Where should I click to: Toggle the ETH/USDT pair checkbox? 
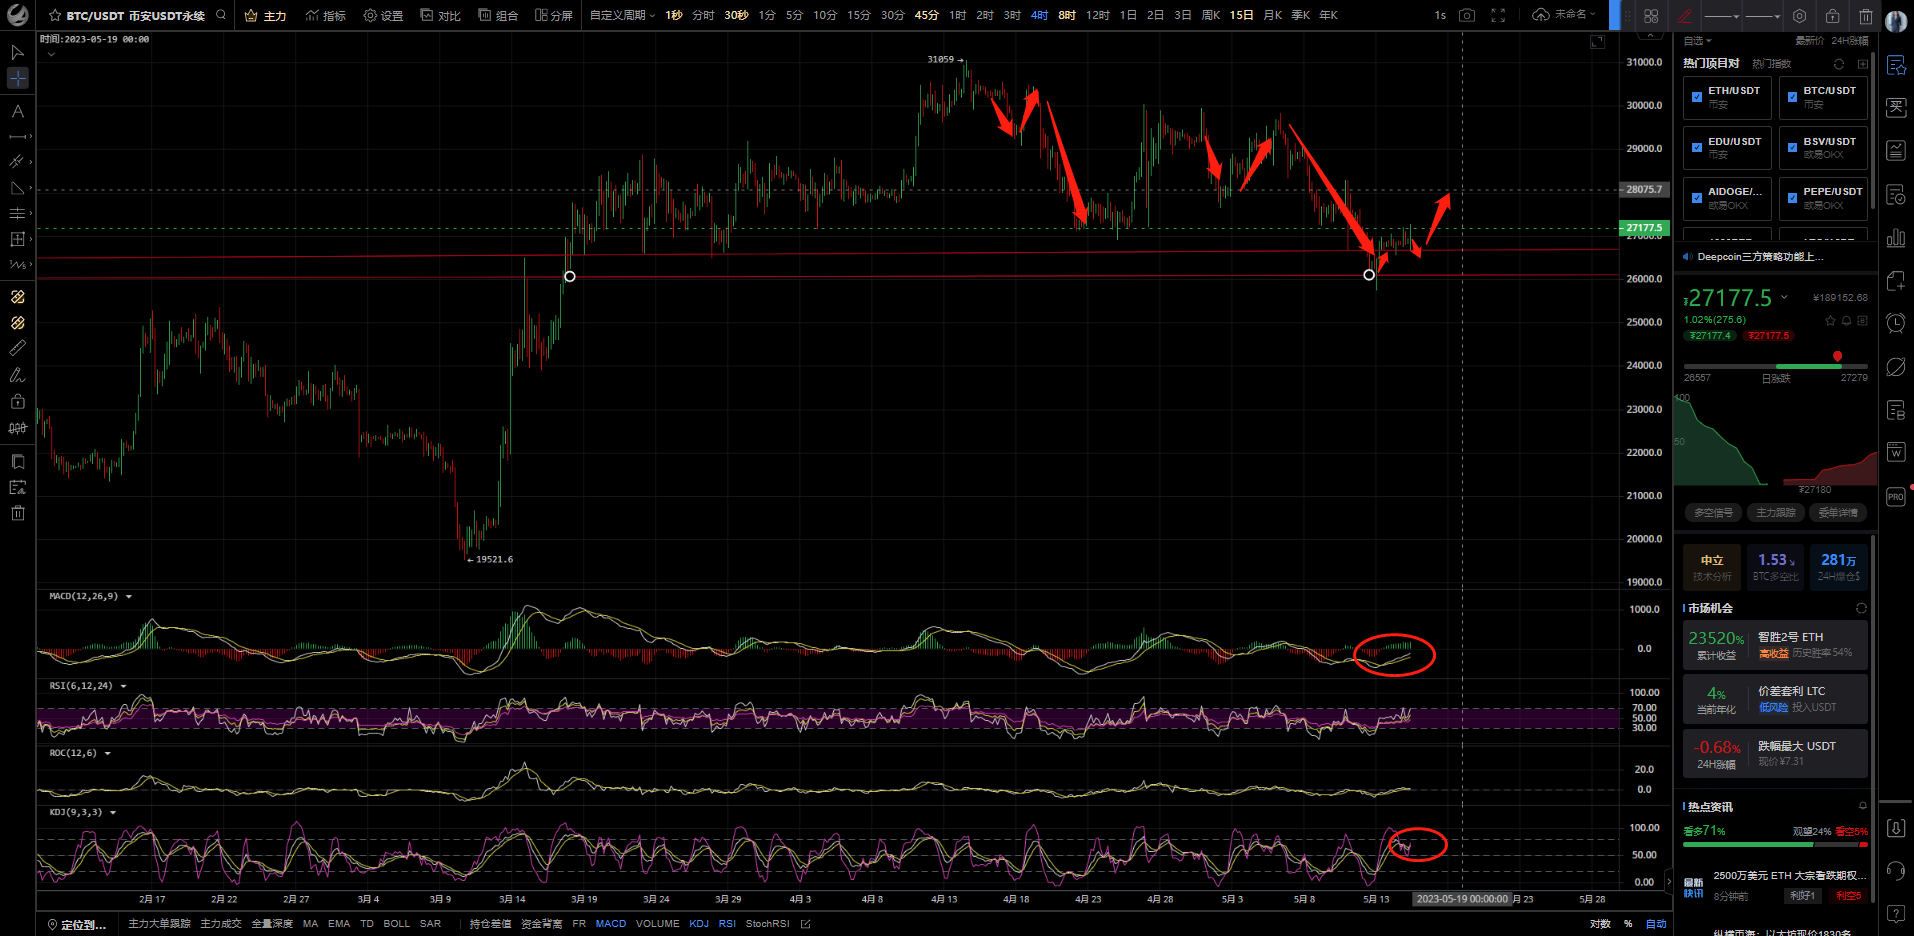[x=1697, y=97]
